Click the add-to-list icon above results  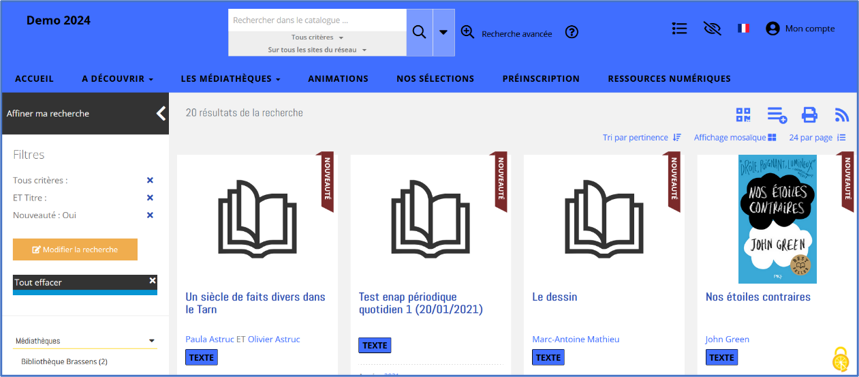click(x=777, y=115)
